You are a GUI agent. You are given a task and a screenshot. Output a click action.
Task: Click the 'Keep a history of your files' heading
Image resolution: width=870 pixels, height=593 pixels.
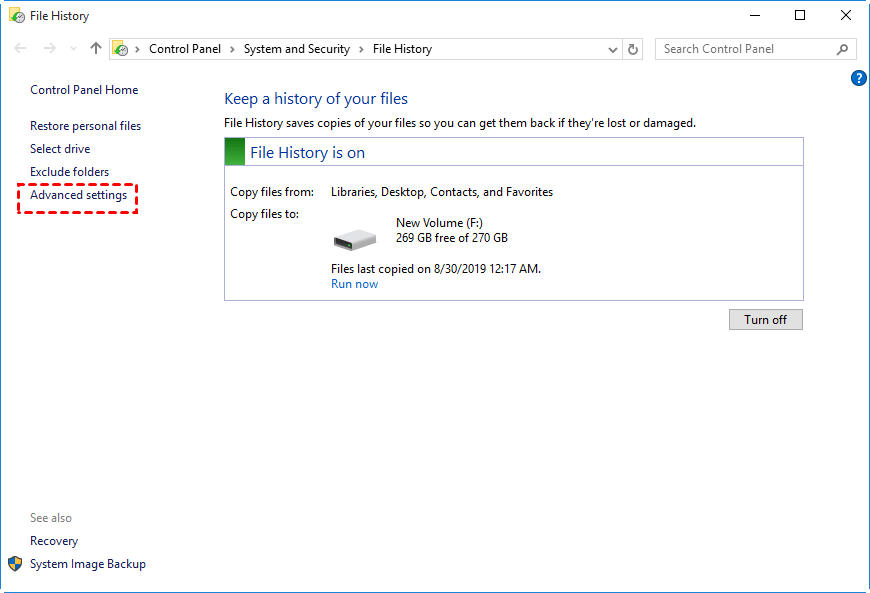point(316,99)
